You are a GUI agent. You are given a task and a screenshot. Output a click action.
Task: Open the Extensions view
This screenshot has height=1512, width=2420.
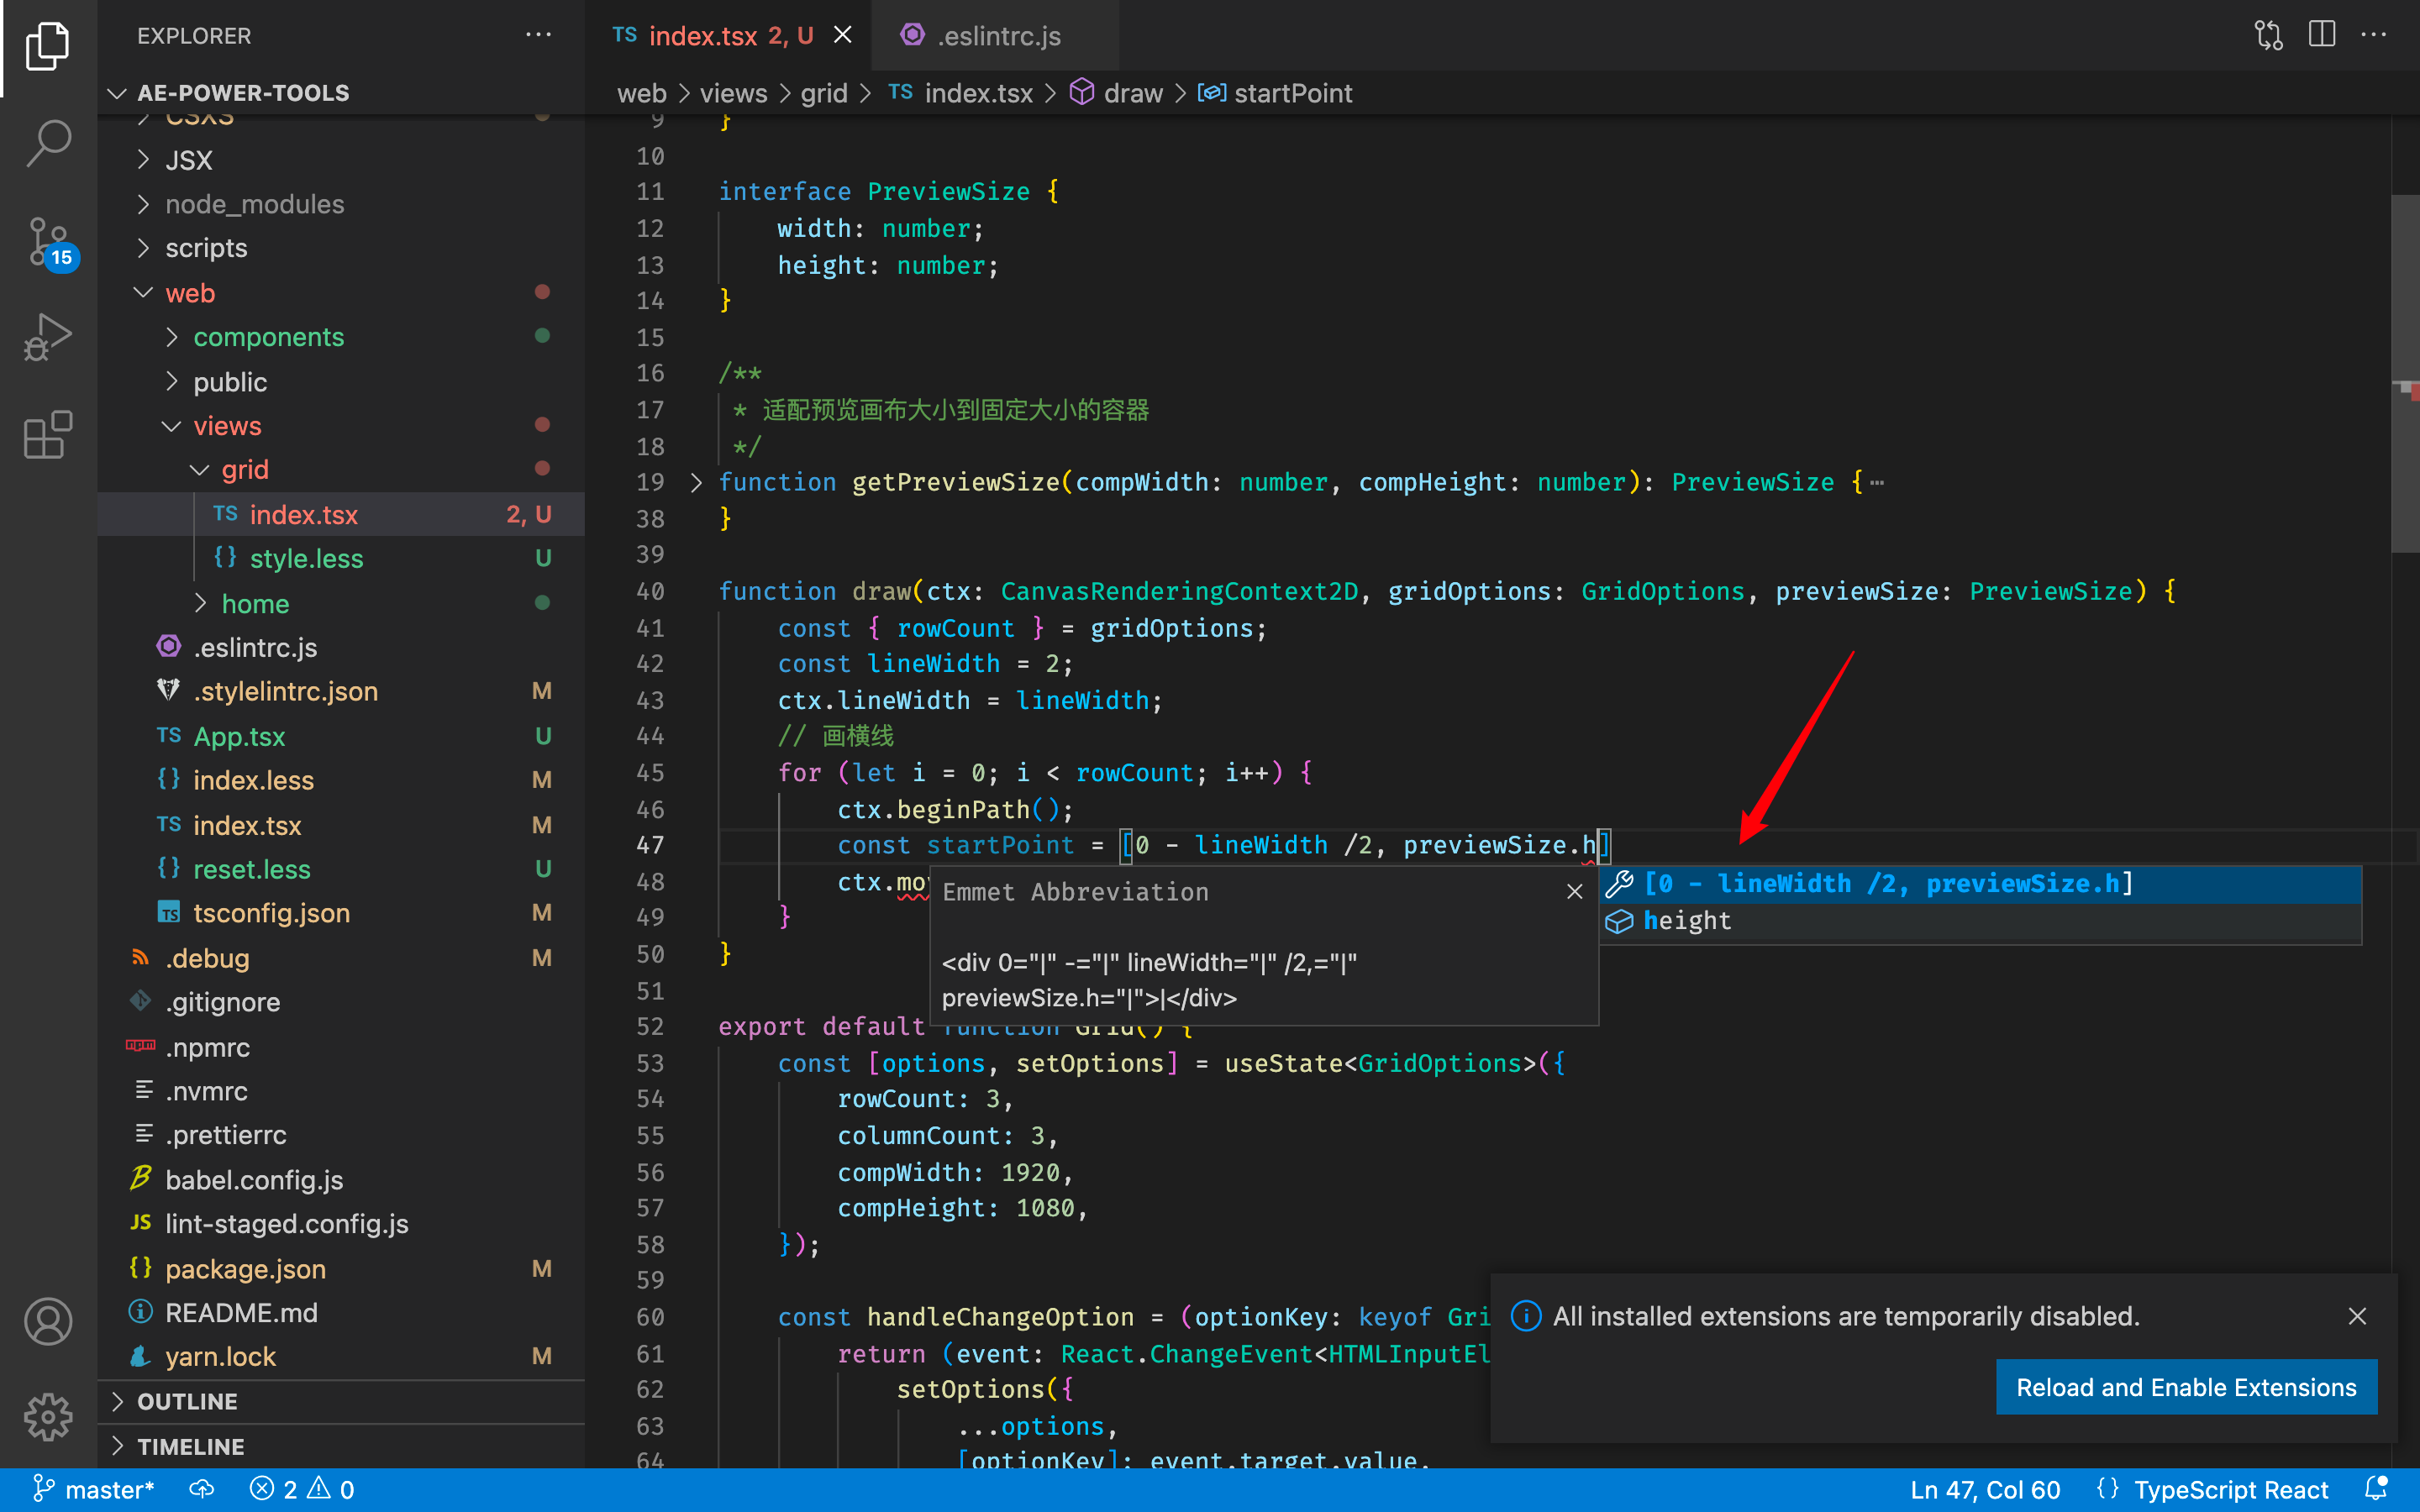47,434
